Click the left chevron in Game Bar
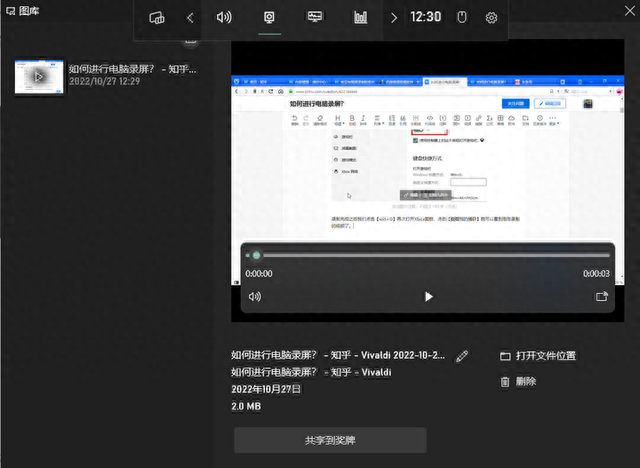The width and height of the screenshot is (640, 468). [190, 18]
